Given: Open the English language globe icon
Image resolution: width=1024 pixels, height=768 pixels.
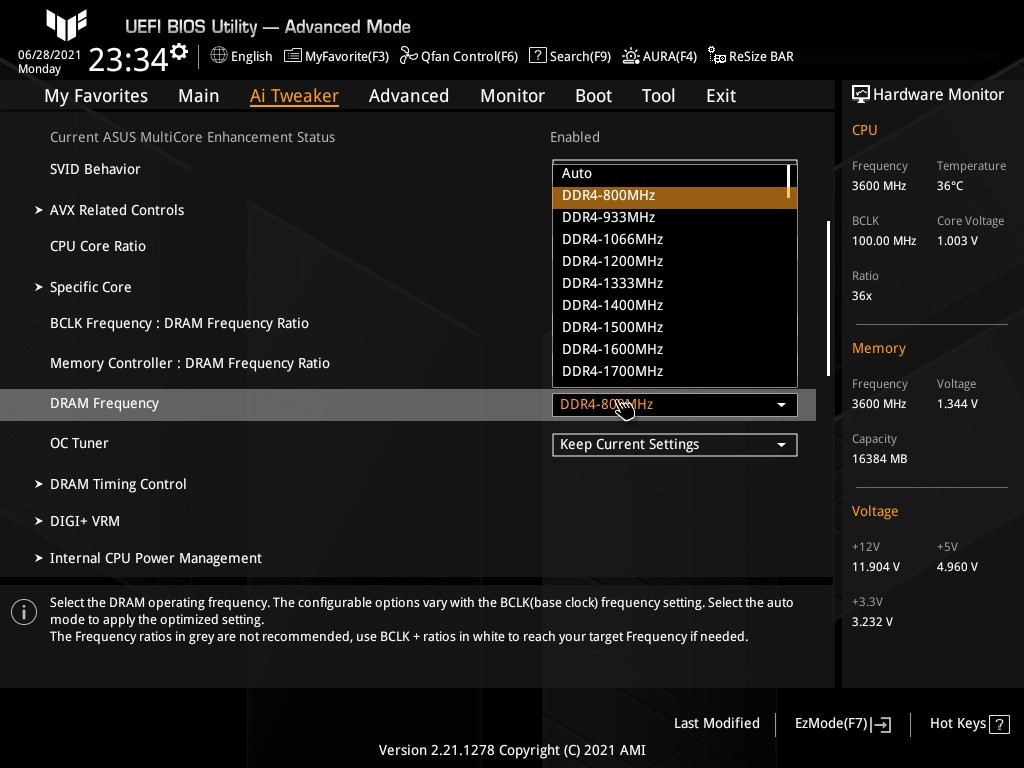Looking at the screenshot, I should coord(219,56).
